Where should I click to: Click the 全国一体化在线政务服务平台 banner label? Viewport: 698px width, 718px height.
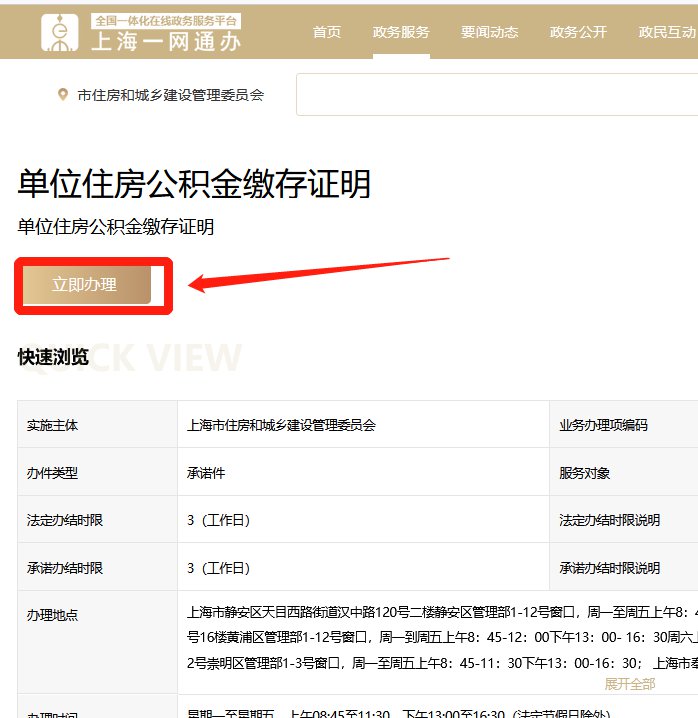coord(166,21)
